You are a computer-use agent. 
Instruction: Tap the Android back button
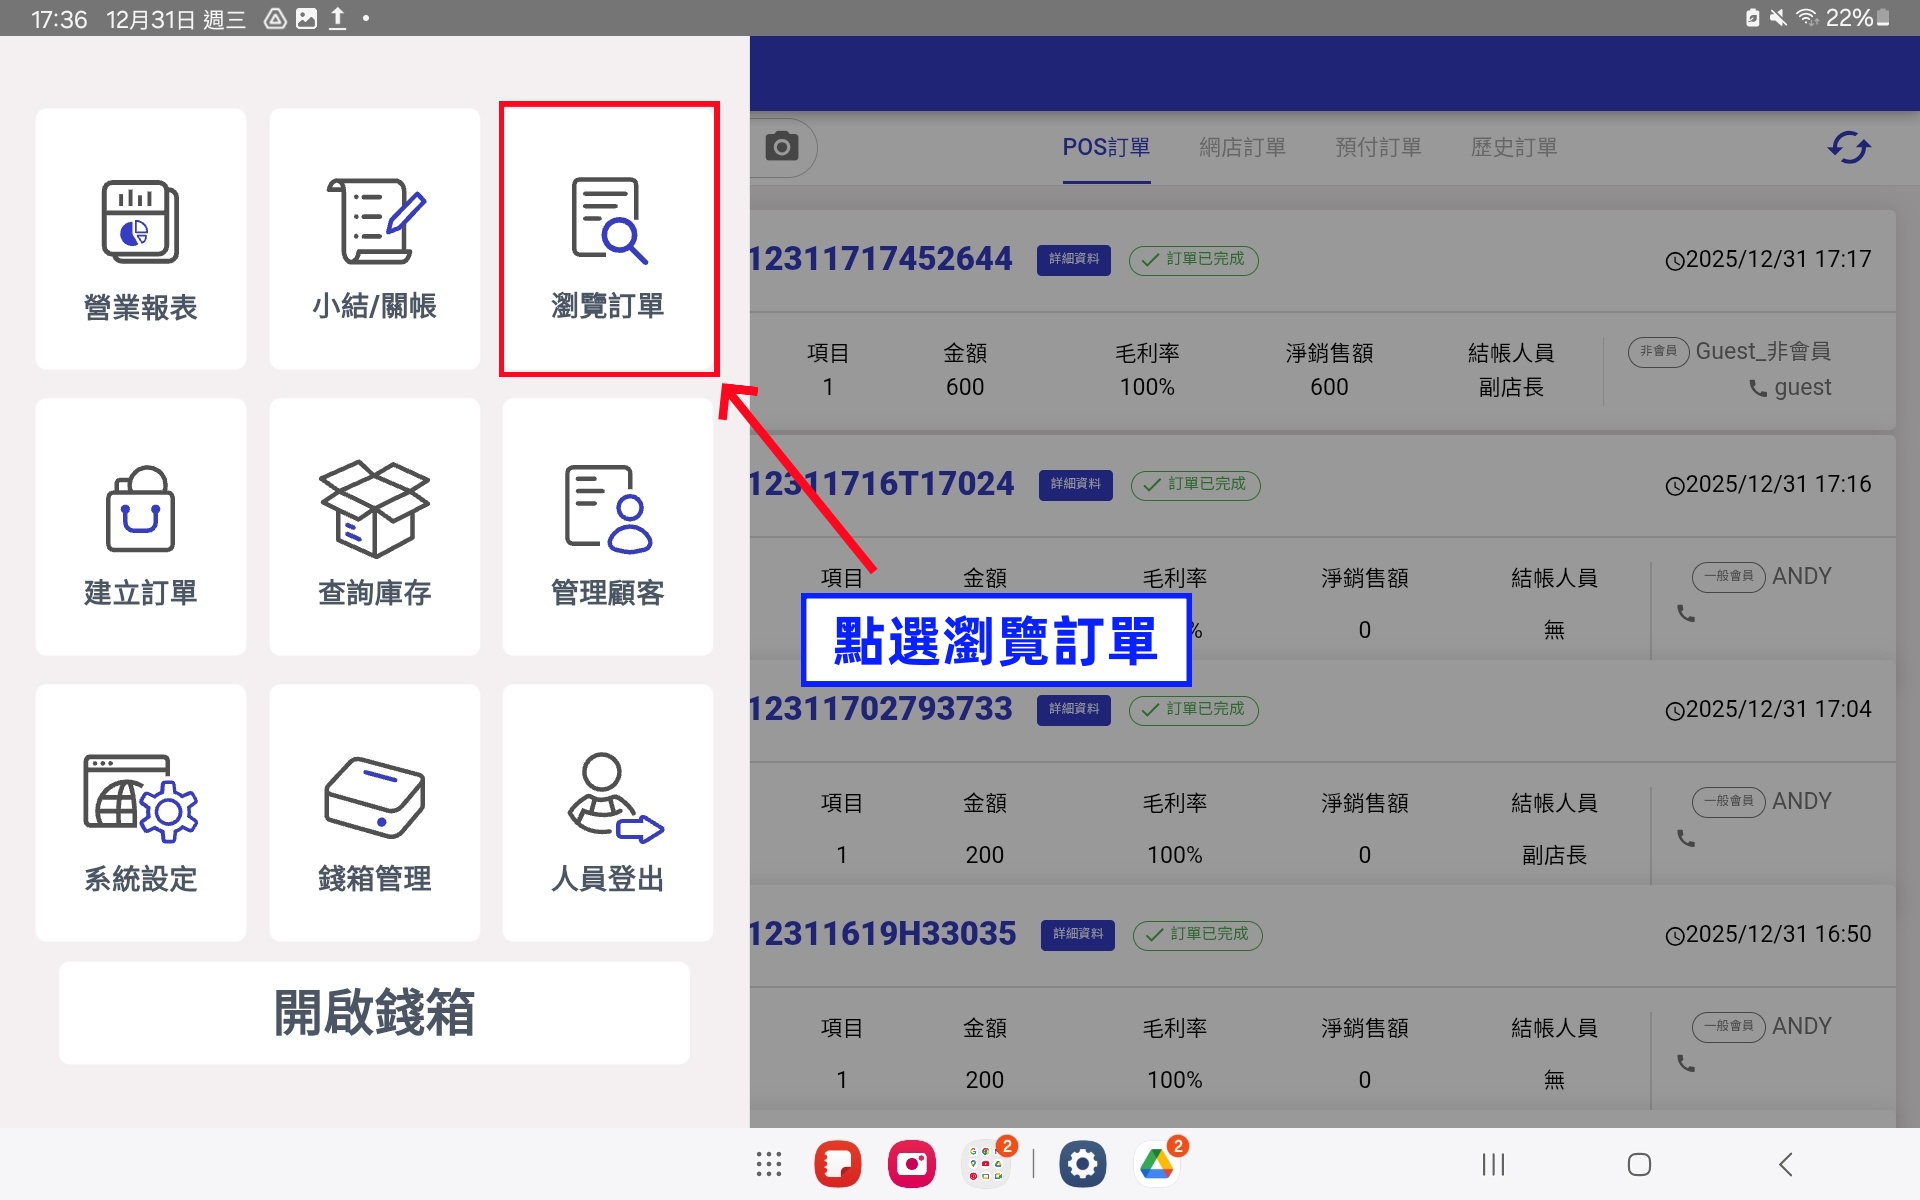(1786, 1164)
